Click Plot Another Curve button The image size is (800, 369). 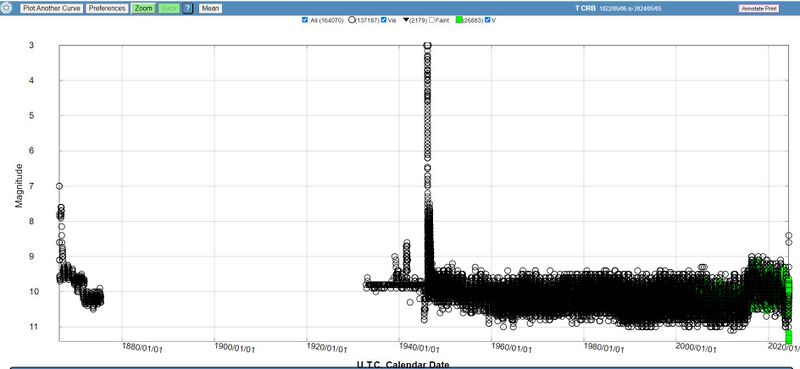(52, 9)
